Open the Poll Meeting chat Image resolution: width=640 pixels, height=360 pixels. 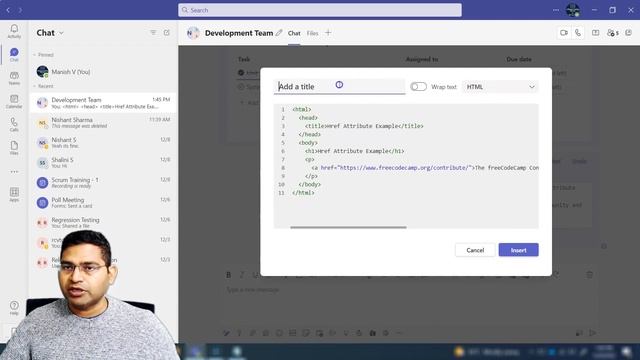pyautogui.click(x=103, y=203)
